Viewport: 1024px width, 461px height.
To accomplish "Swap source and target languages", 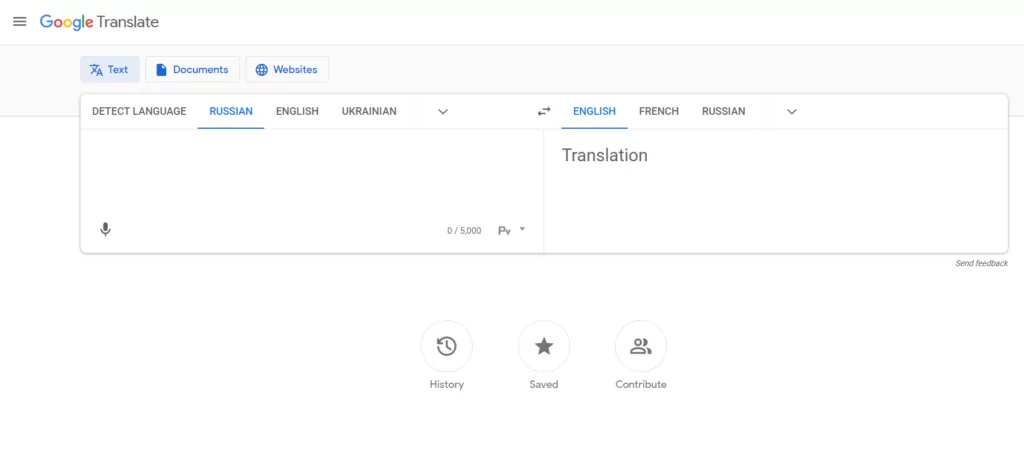I will pos(544,112).
